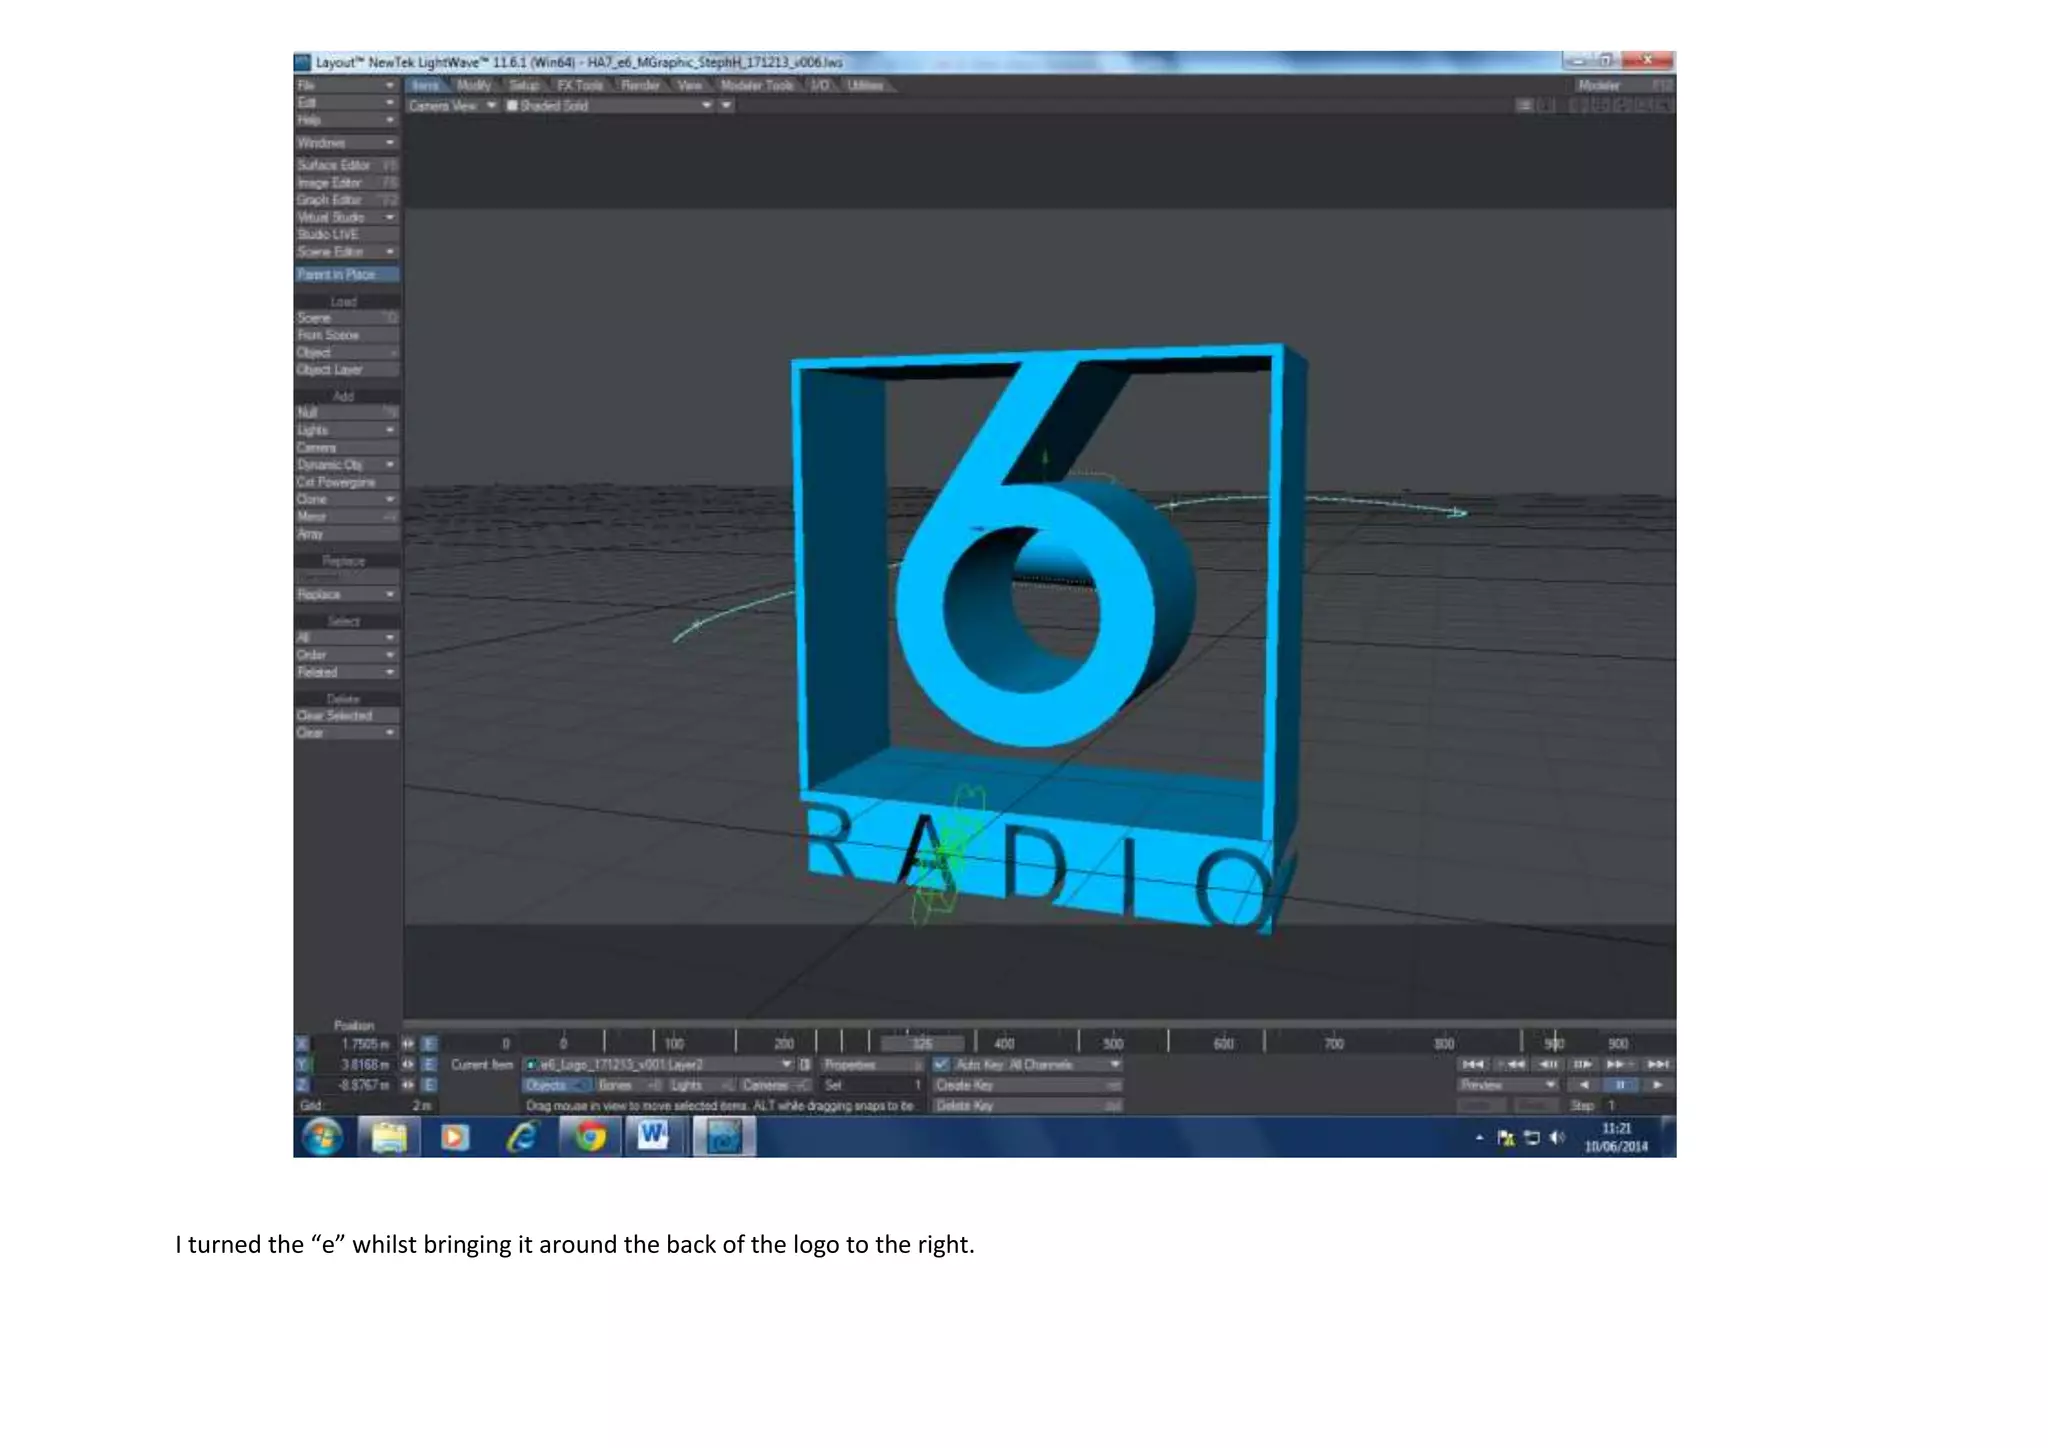Open envelope E button for Z position
The image size is (2048, 1448).
point(429,1085)
